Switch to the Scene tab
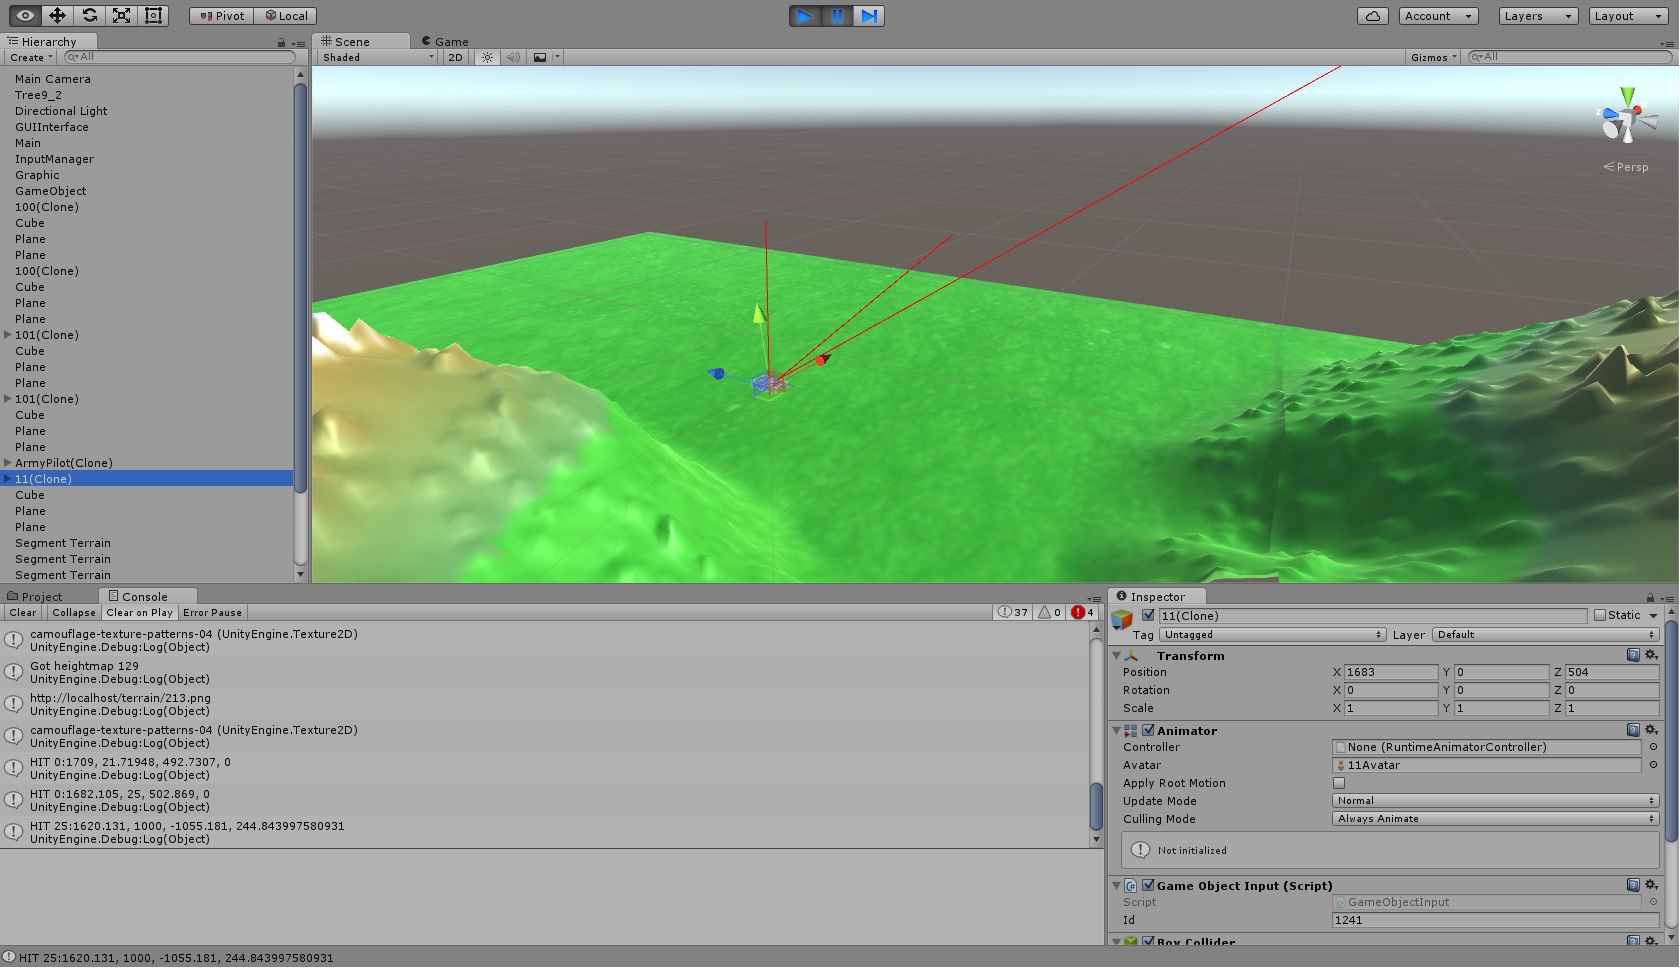This screenshot has height=968, width=1680. click(x=361, y=41)
